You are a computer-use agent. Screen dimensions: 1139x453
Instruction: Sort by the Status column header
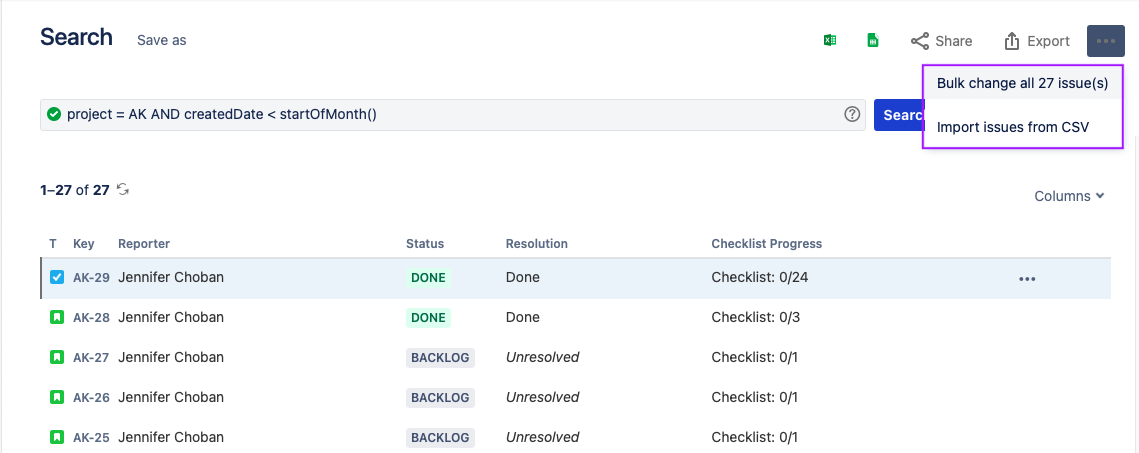[425, 243]
